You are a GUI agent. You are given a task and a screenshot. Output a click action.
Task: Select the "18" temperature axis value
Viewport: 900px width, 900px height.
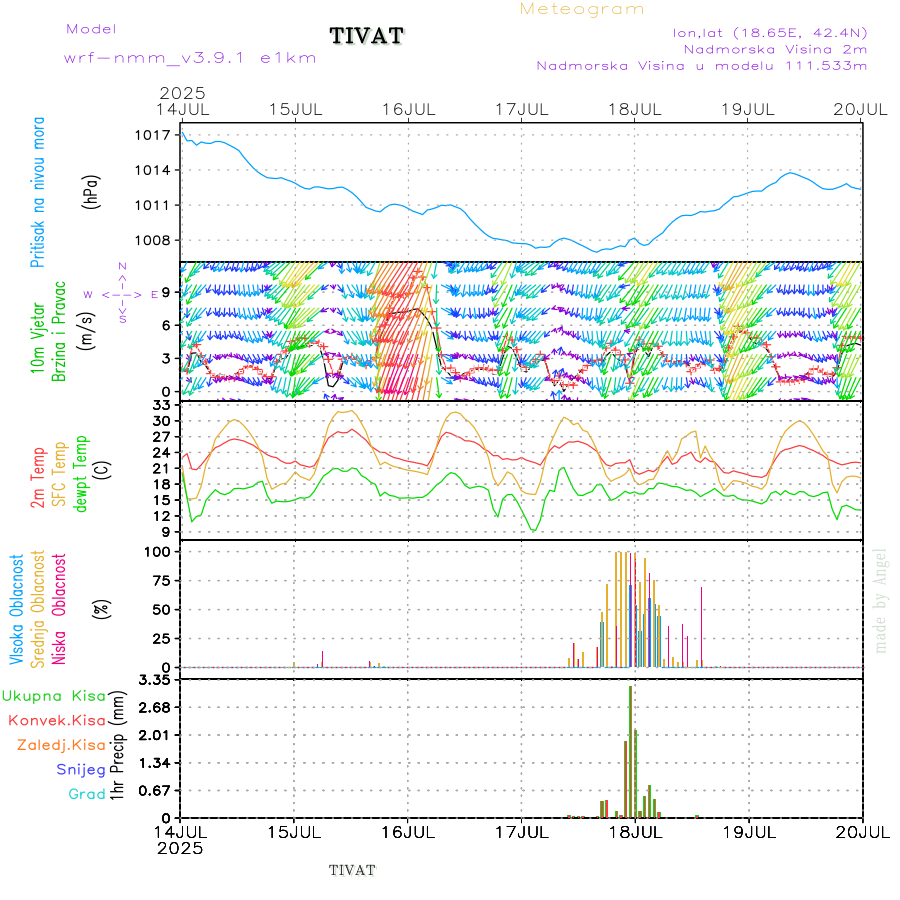[162, 484]
